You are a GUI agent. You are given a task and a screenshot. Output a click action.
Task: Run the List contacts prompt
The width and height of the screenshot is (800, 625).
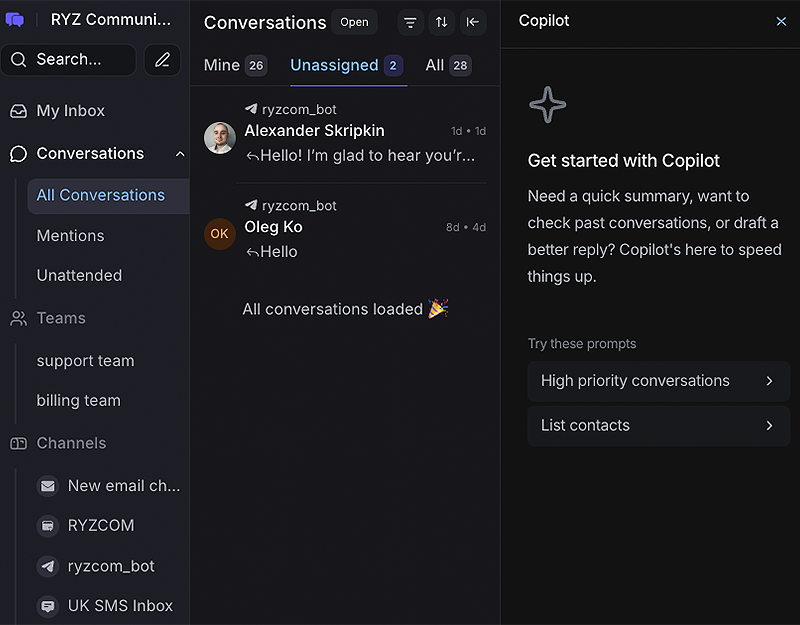click(658, 425)
